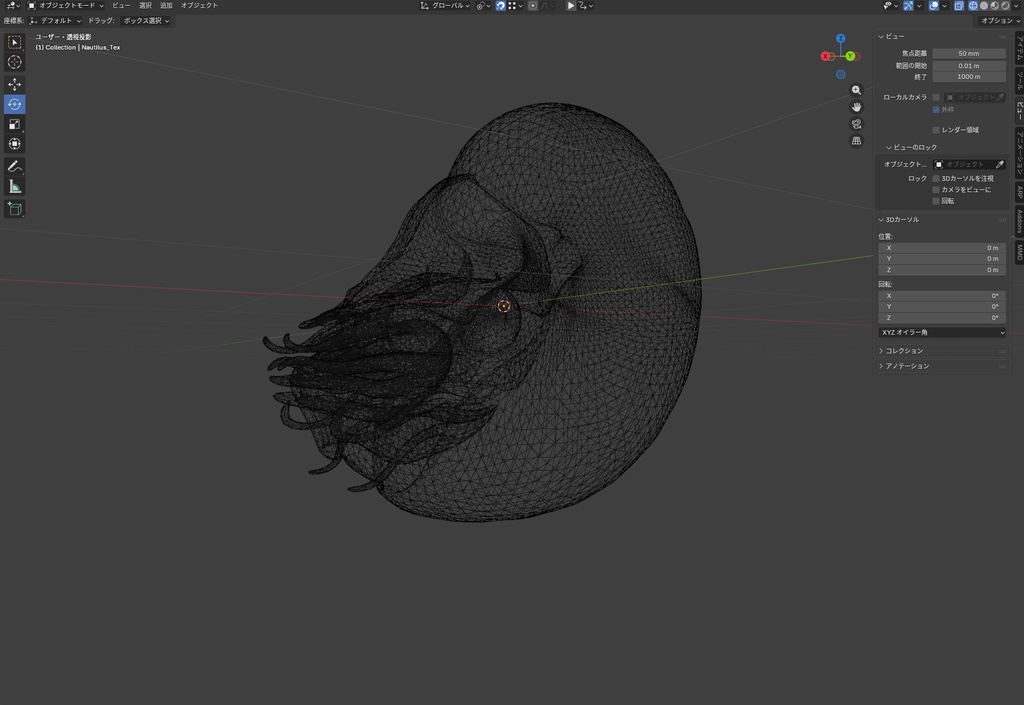Switch to the アニメーション sidebar tab
Viewport: 1024px width, 705px height.
click(1019, 153)
